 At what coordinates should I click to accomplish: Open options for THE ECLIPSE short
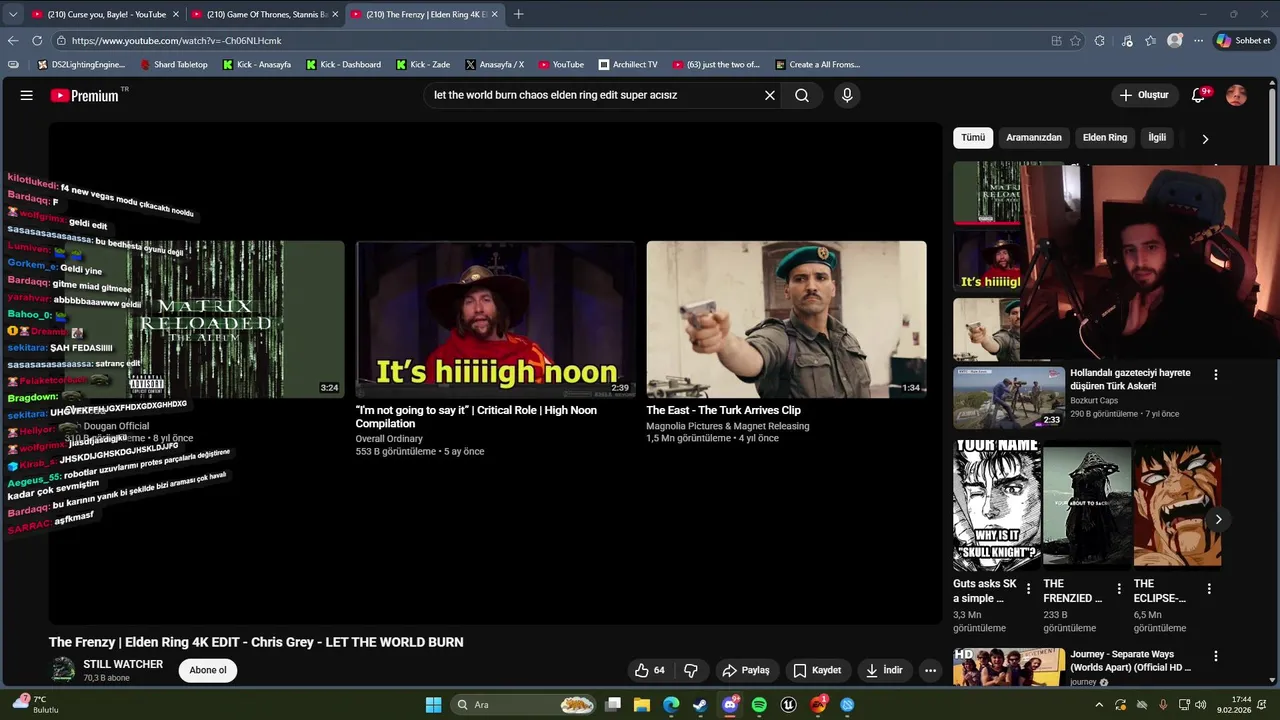[1209, 589]
